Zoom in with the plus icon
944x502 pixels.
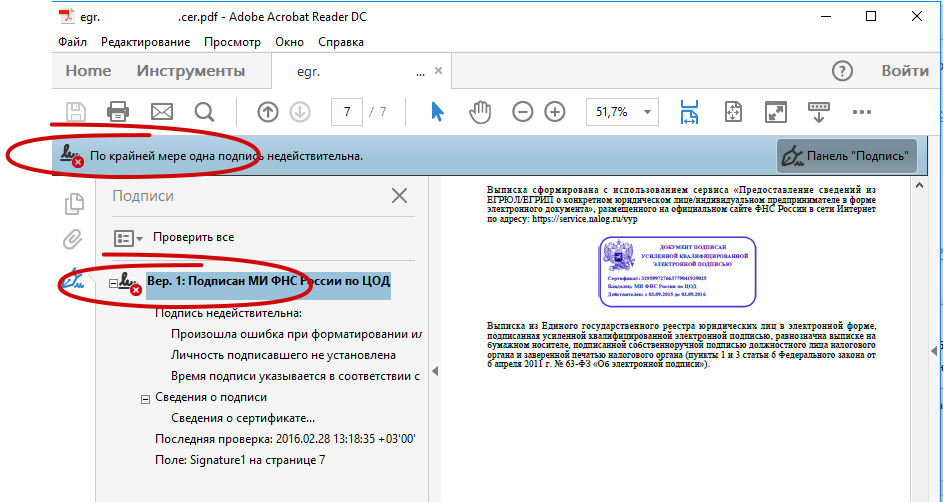pyautogui.click(x=555, y=112)
